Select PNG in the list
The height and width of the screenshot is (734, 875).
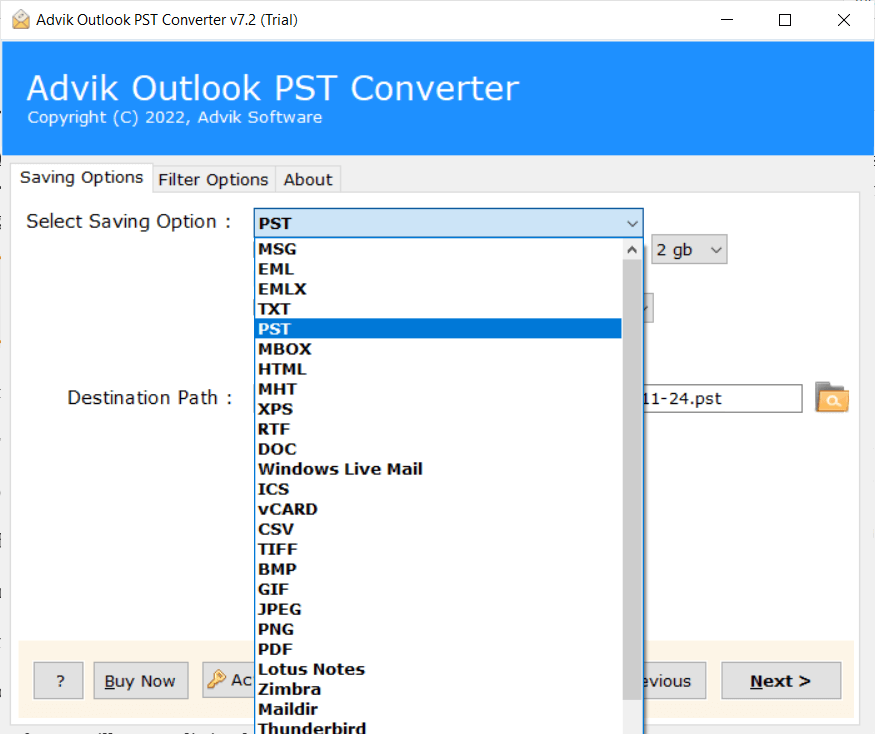(438, 629)
